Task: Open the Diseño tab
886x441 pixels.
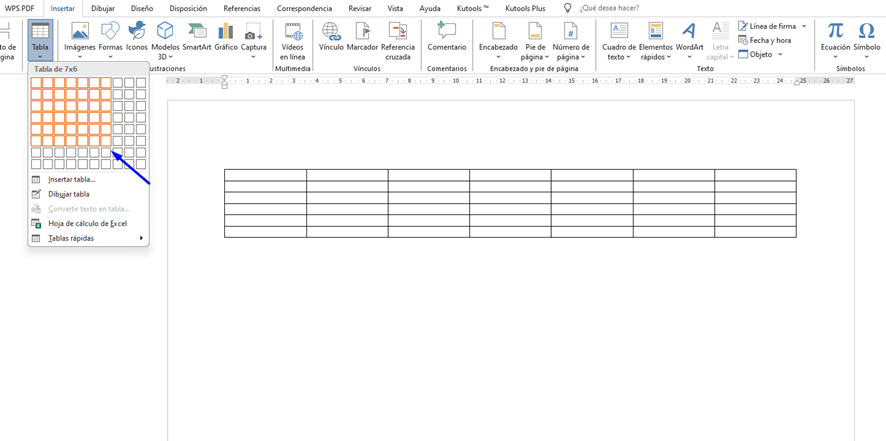Action: pos(141,8)
